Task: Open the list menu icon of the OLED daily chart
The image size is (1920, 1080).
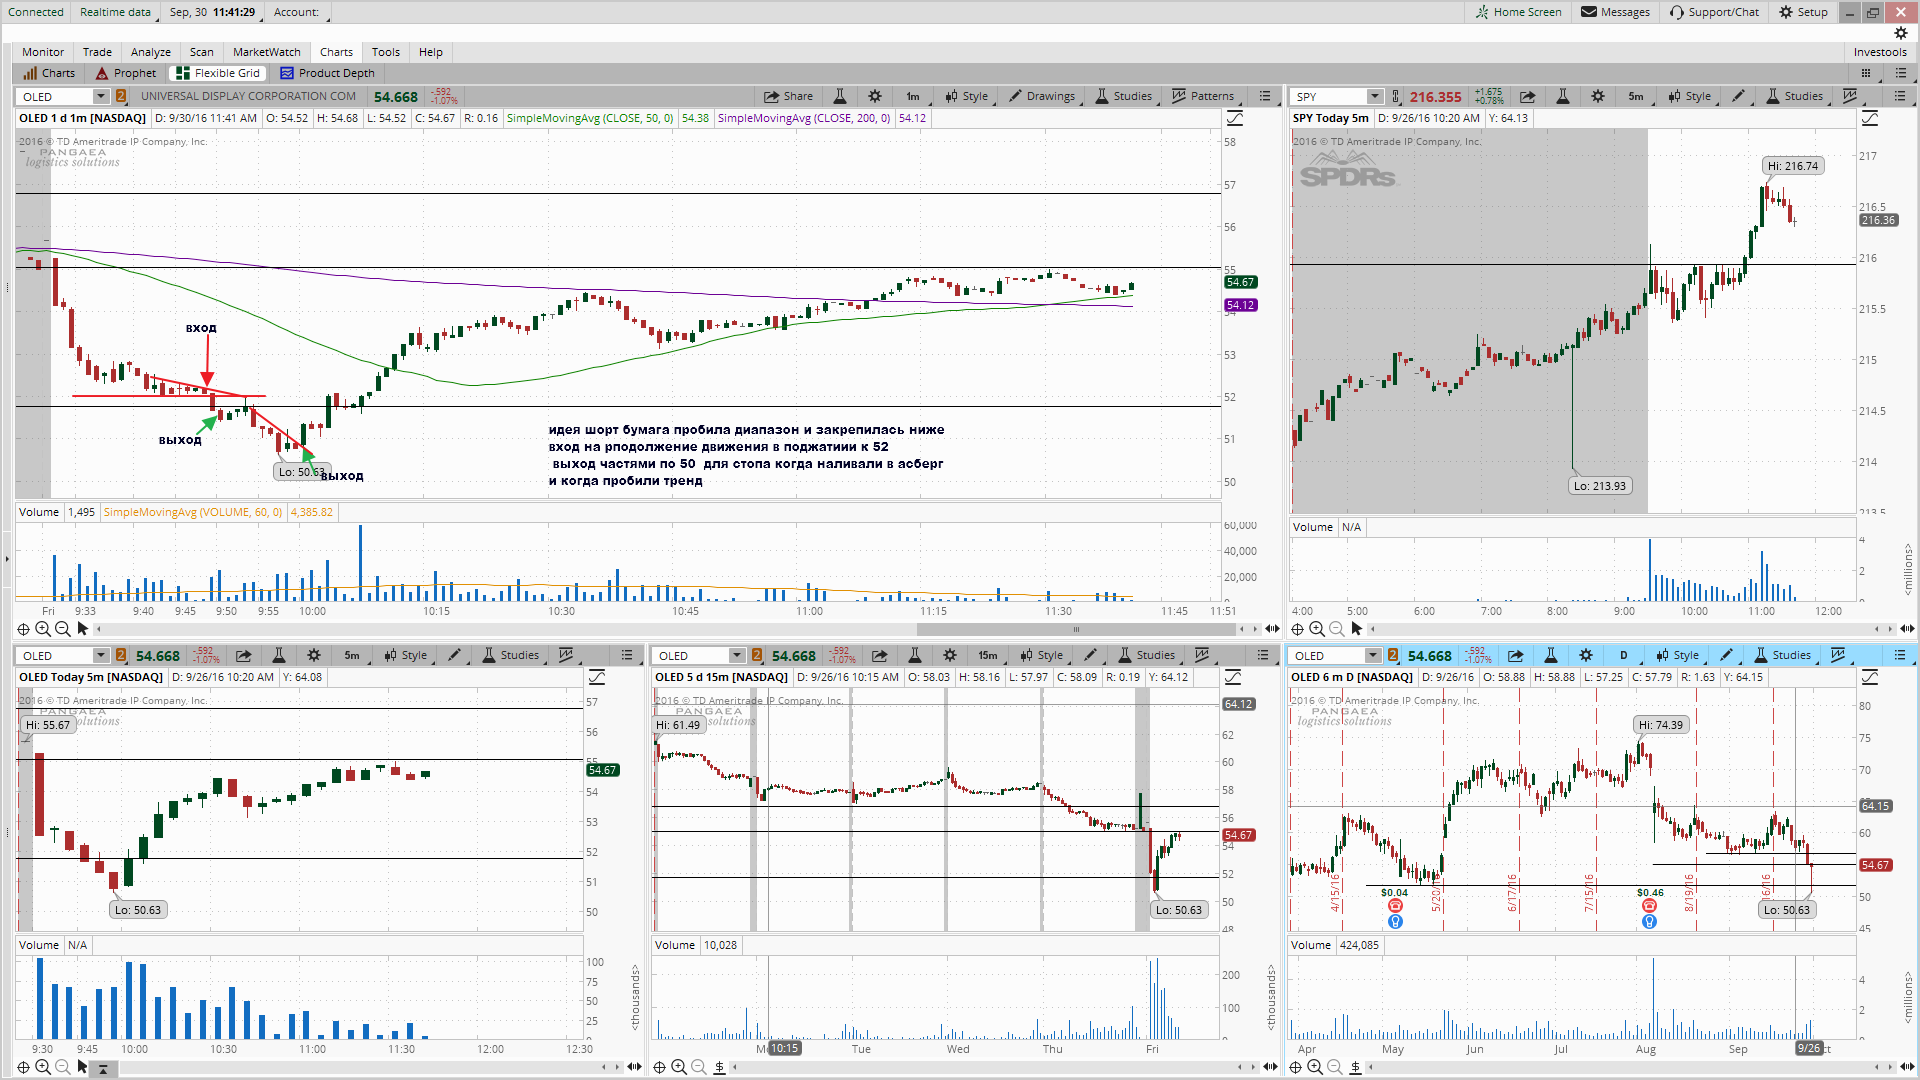Action: [x=1900, y=655]
